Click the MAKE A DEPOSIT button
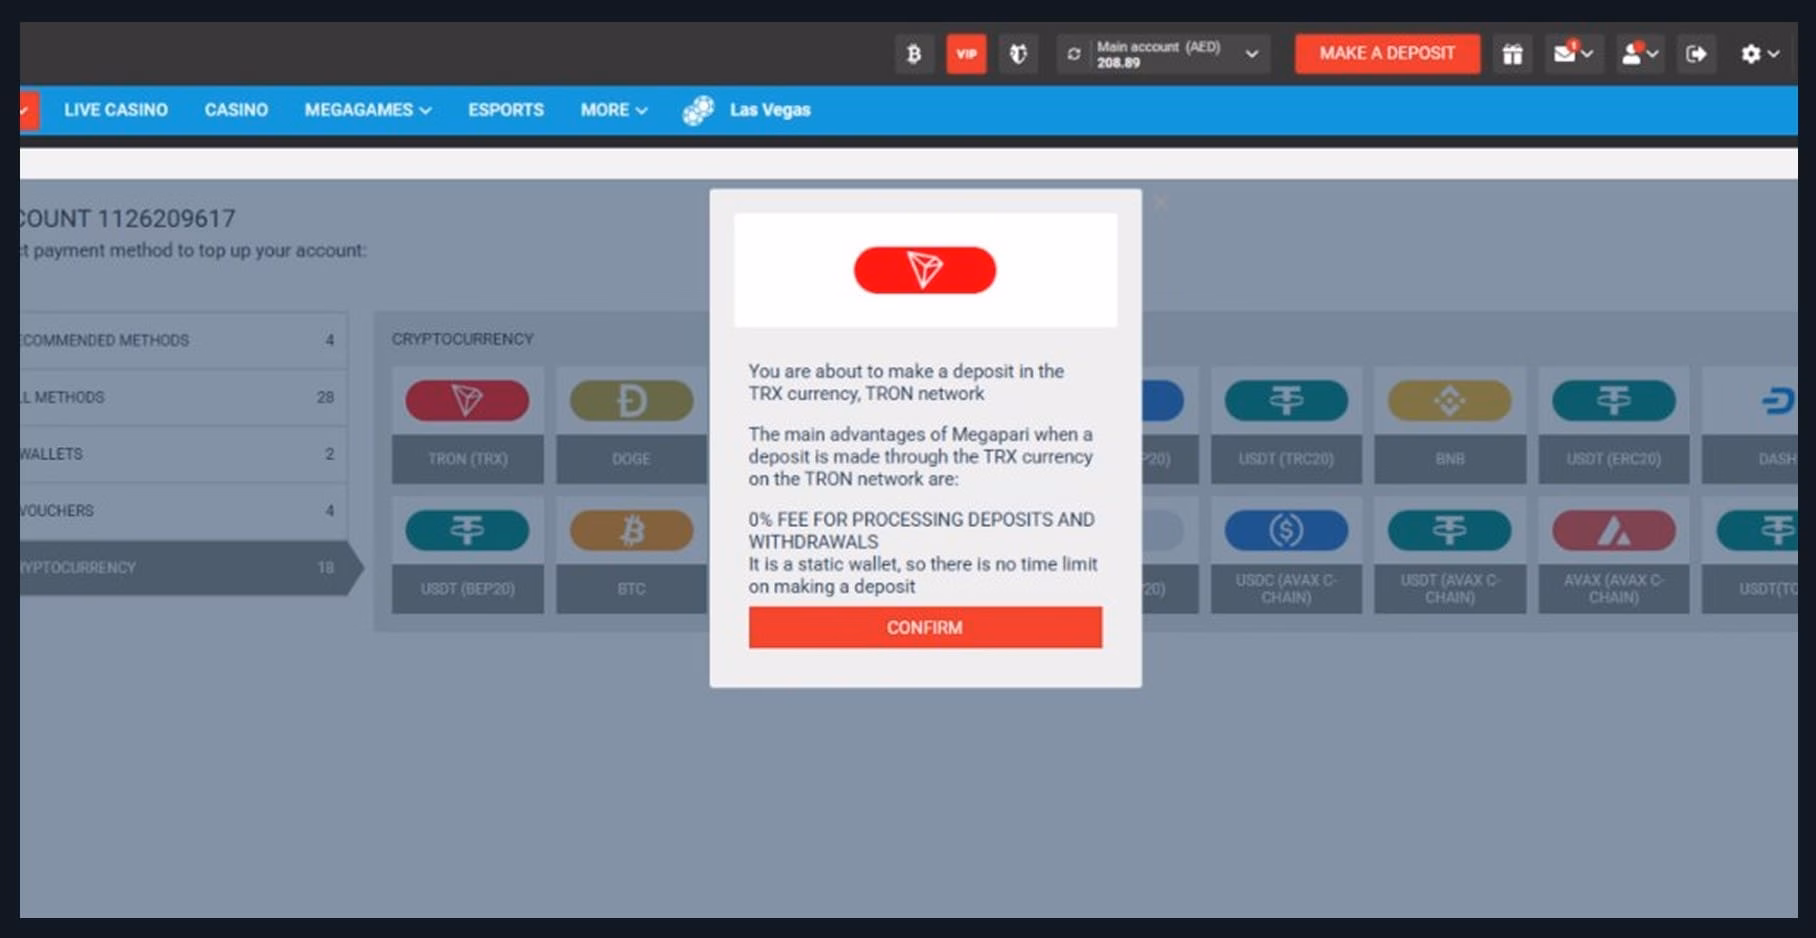 click(1386, 54)
